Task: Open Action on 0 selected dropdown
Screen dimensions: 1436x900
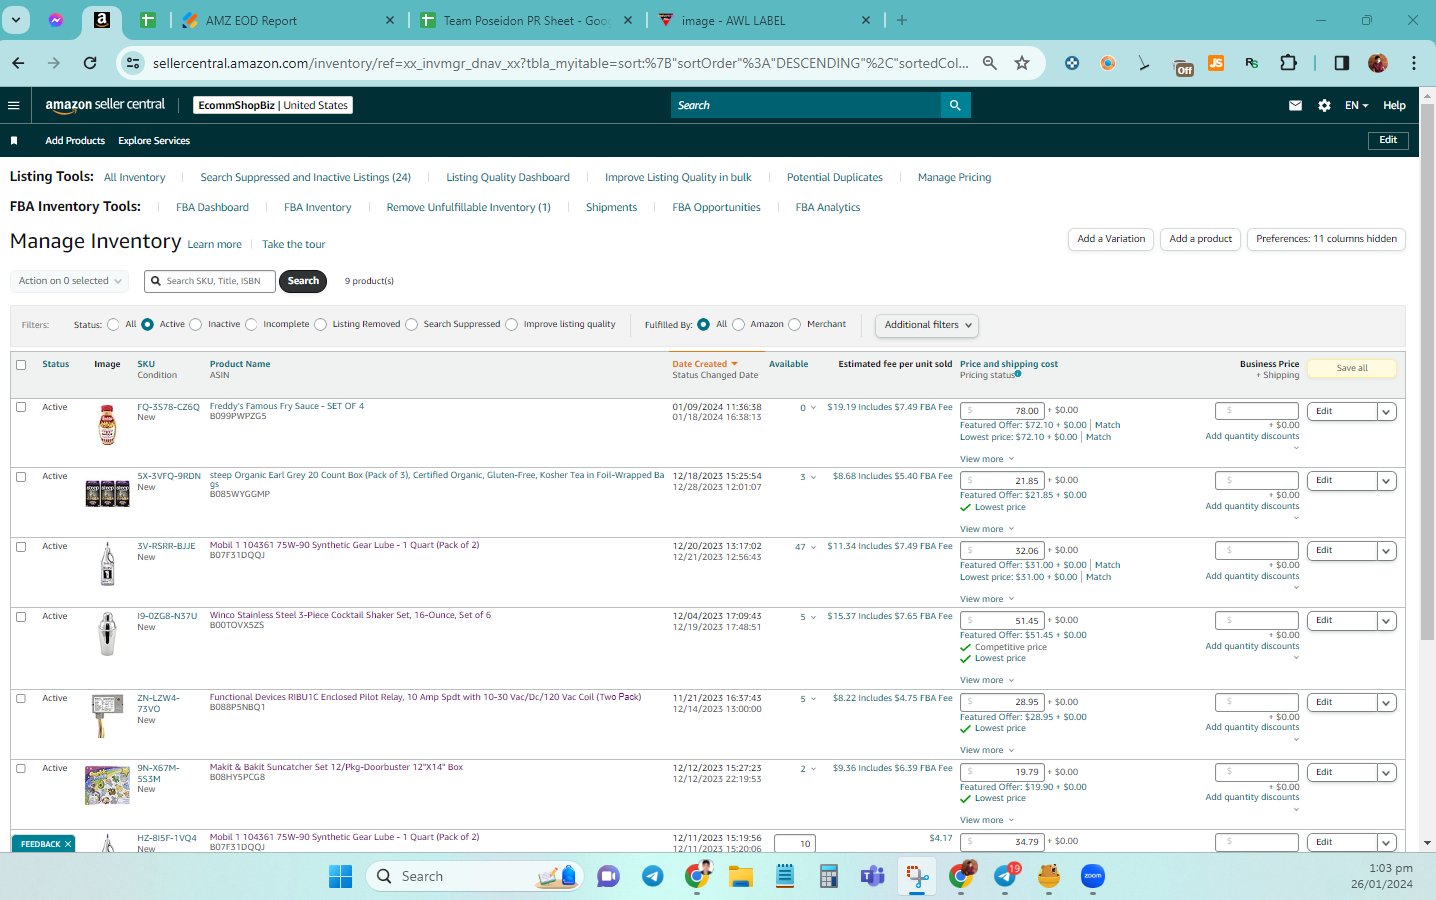Action: pyautogui.click(x=70, y=281)
